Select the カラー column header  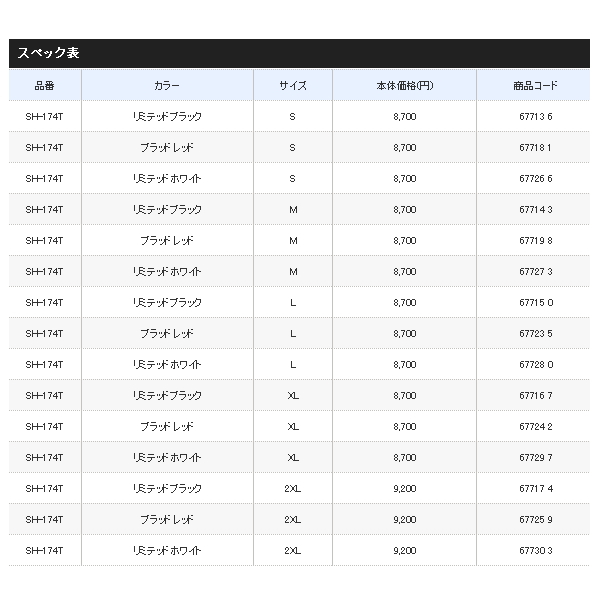coord(167,86)
